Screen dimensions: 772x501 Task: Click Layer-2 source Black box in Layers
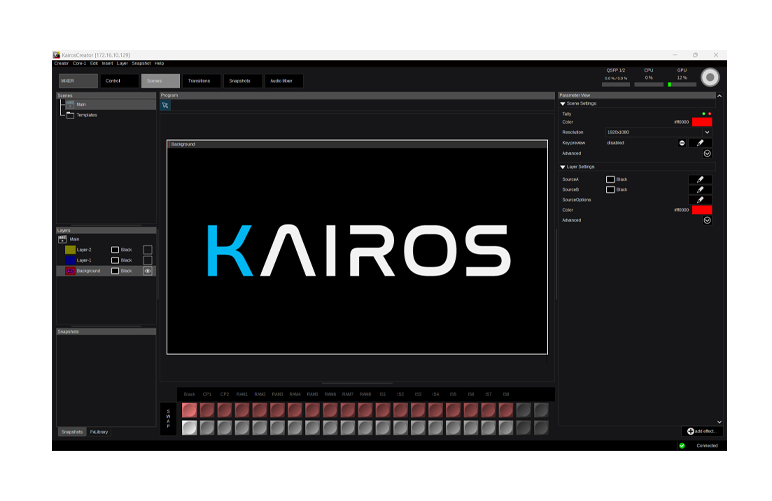point(115,250)
